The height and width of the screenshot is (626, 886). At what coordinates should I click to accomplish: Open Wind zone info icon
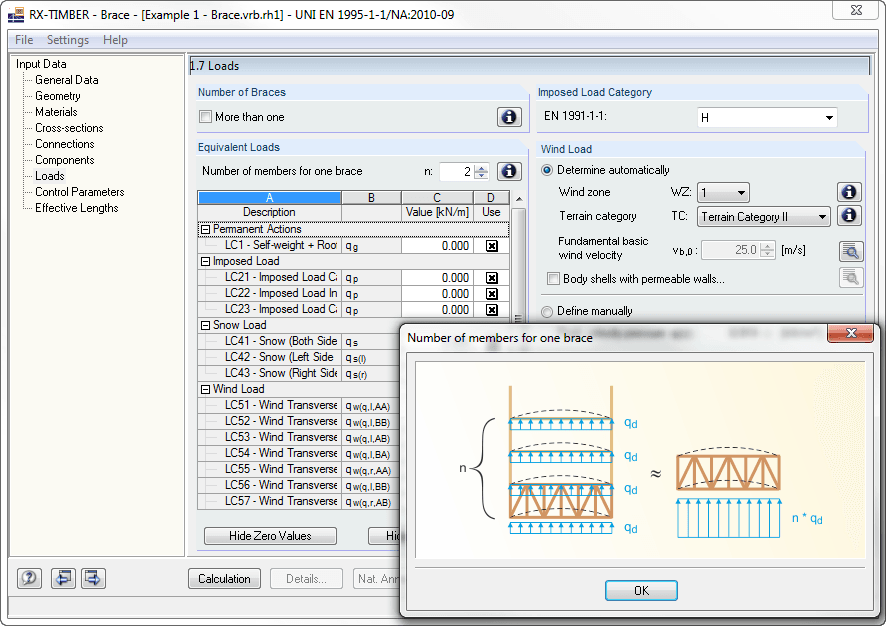tap(848, 192)
